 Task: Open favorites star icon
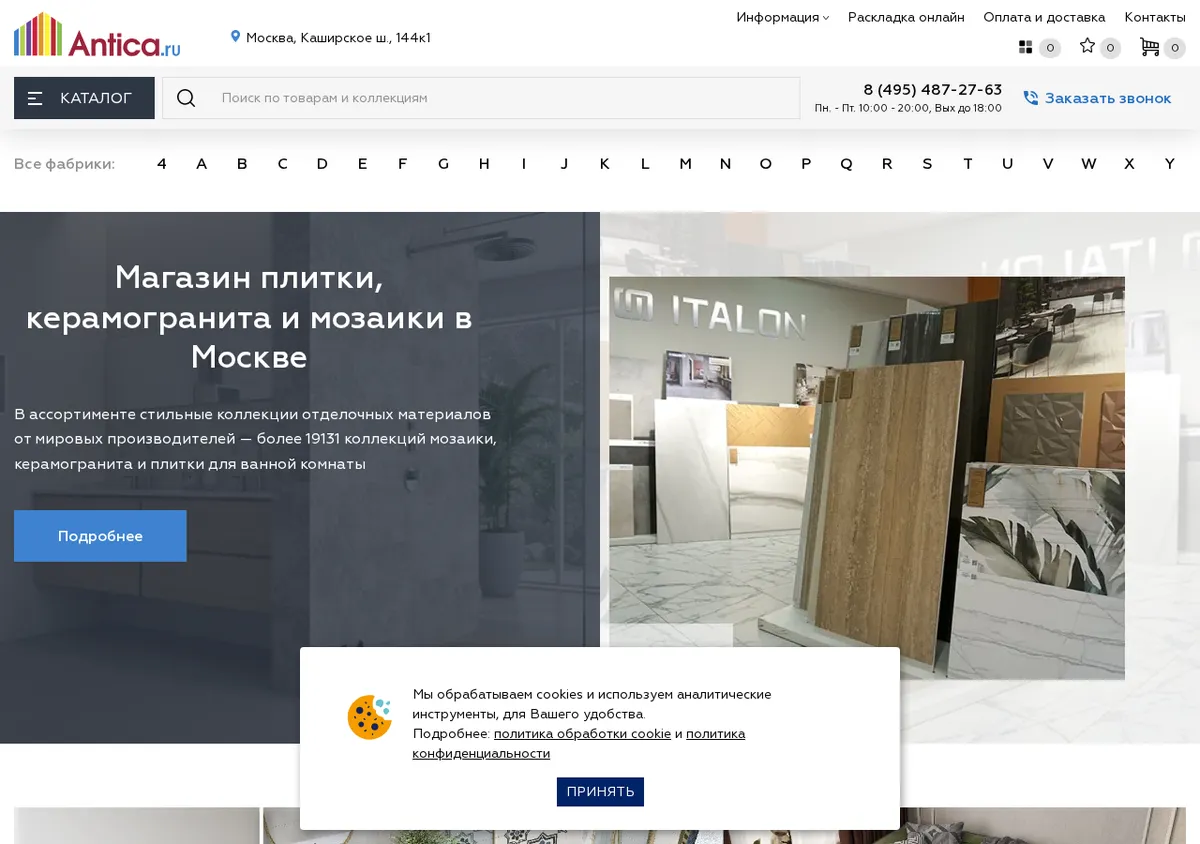point(1087,46)
